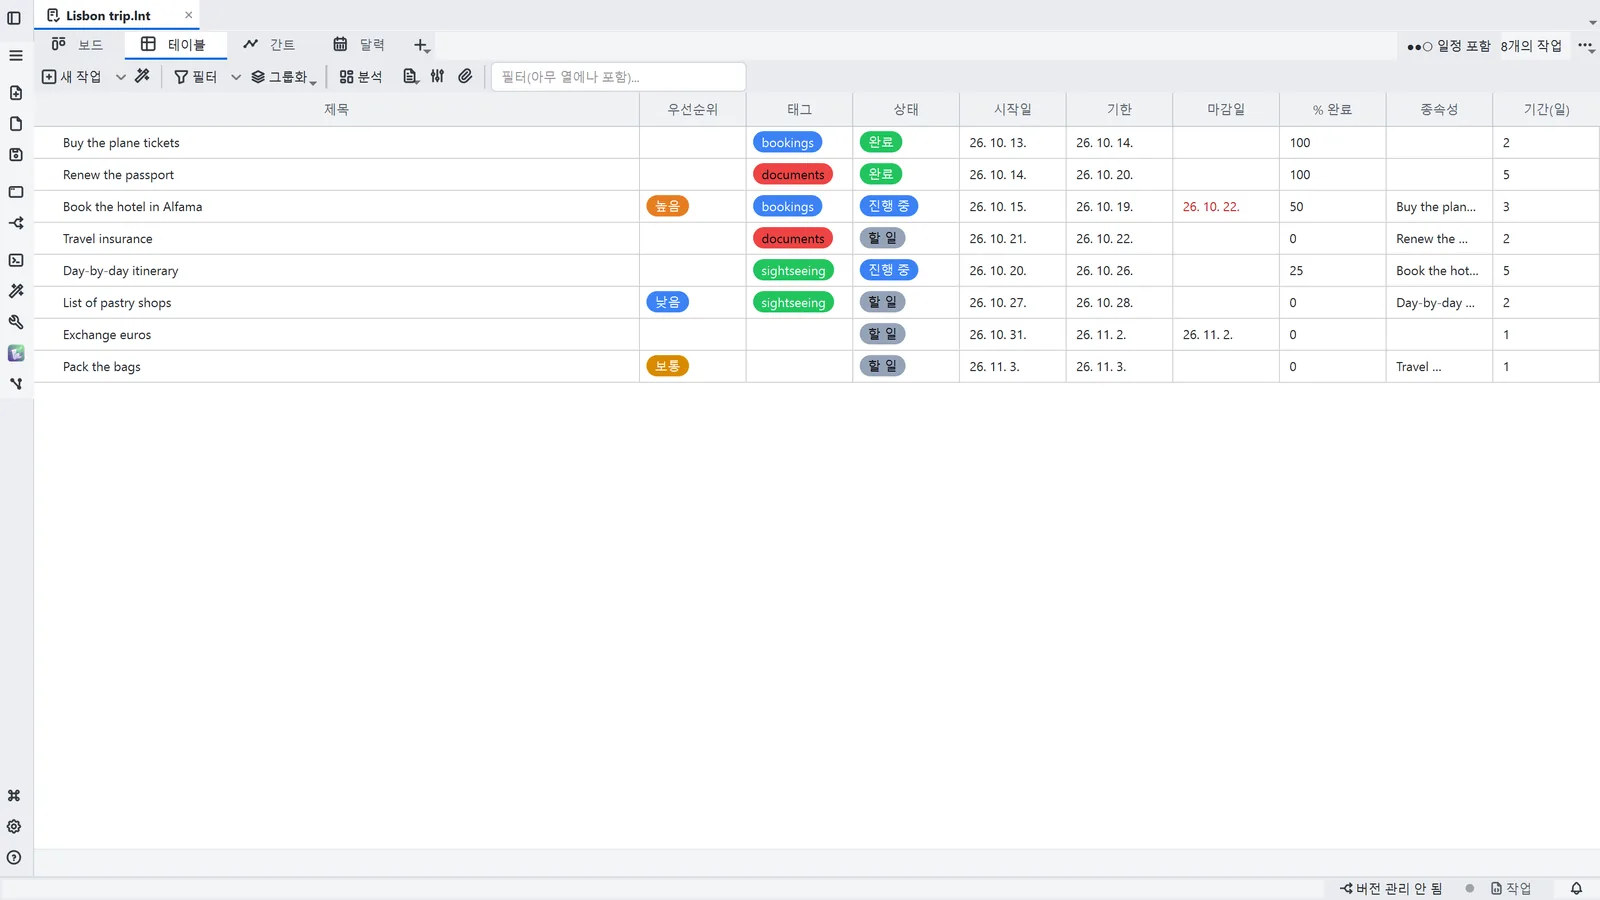Image resolution: width=1600 pixels, height=900 pixels.
Task: Switch to the 보드 view tab
Action: coord(78,45)
